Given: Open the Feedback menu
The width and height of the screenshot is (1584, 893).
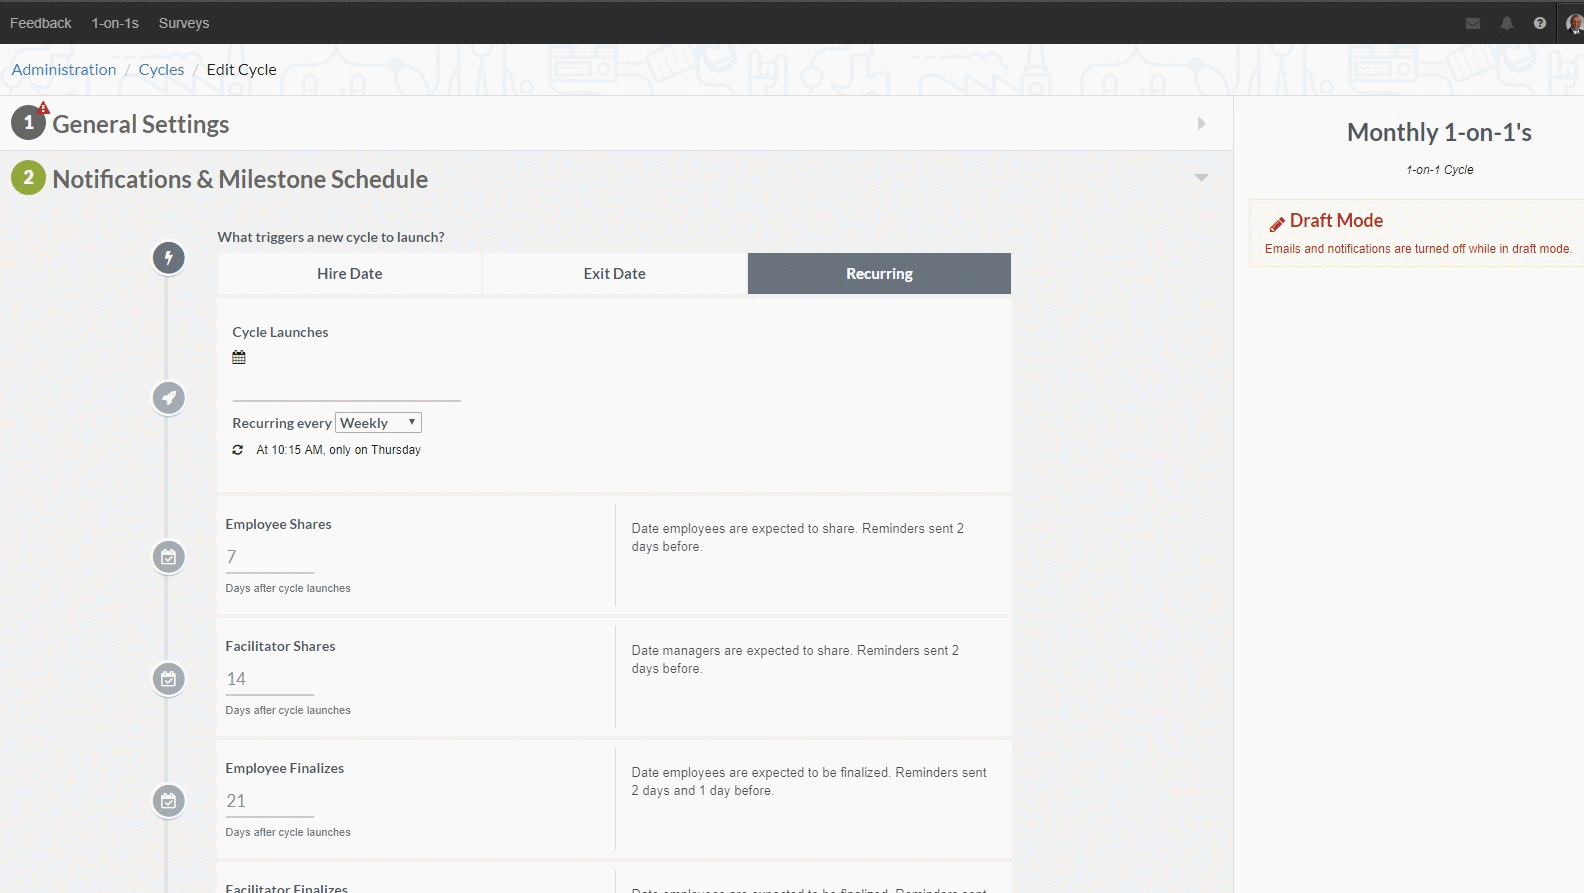Looking at the screenshot, I should pyautogui.click(x=41, y=23).
